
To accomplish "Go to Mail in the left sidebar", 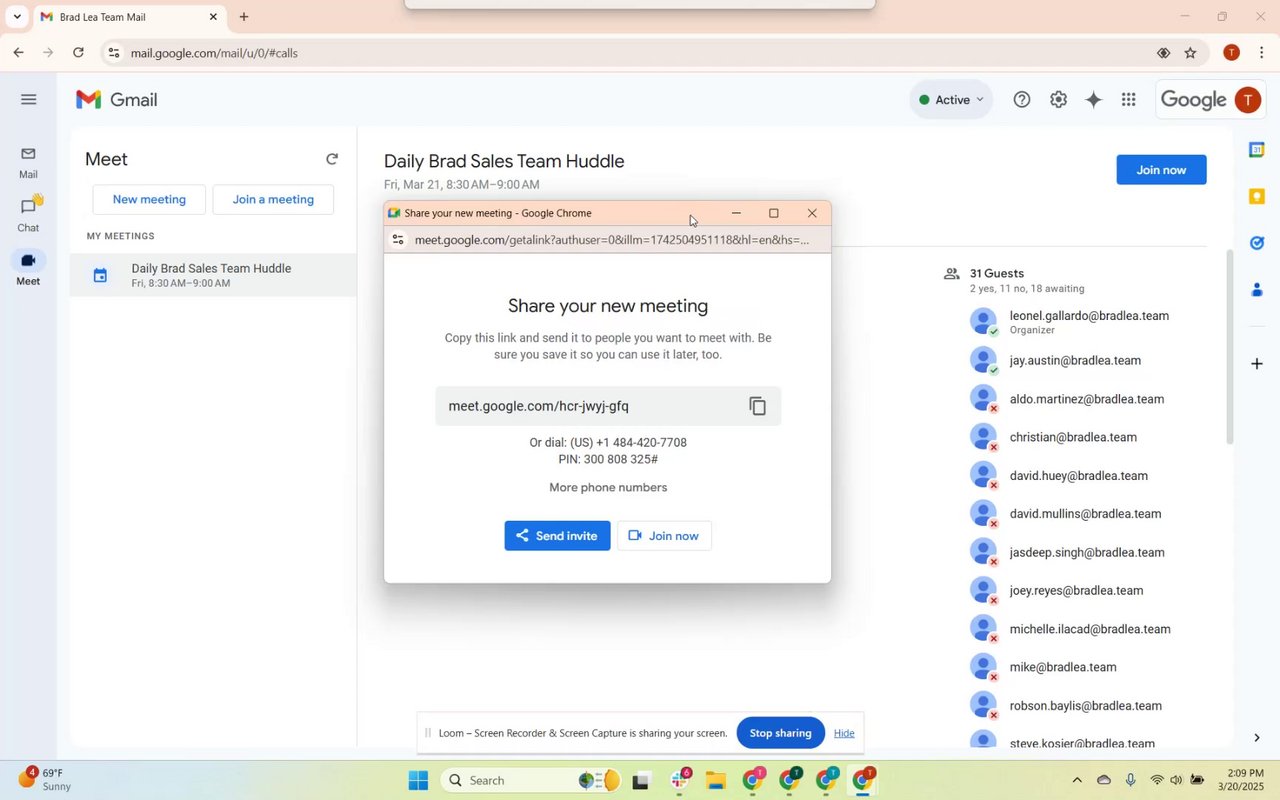I will tap(28, 163).
